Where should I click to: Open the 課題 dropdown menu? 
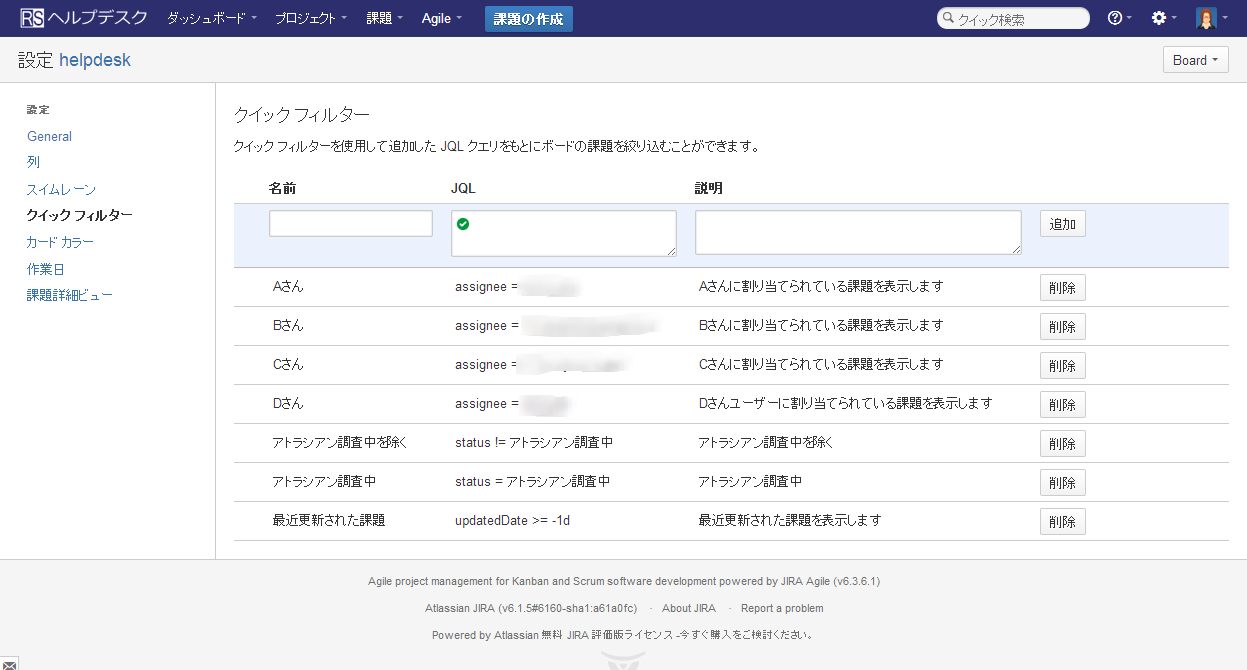(385, 18)
